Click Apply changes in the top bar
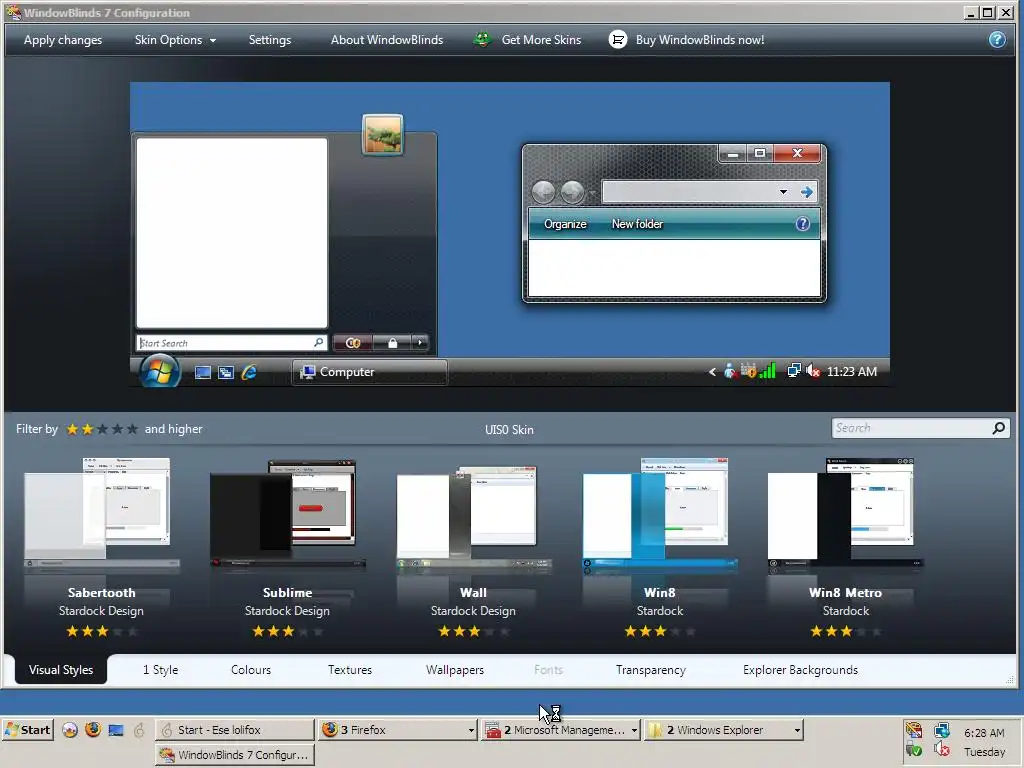Viewport: 1024px width, 768px height. pos(63,40)
